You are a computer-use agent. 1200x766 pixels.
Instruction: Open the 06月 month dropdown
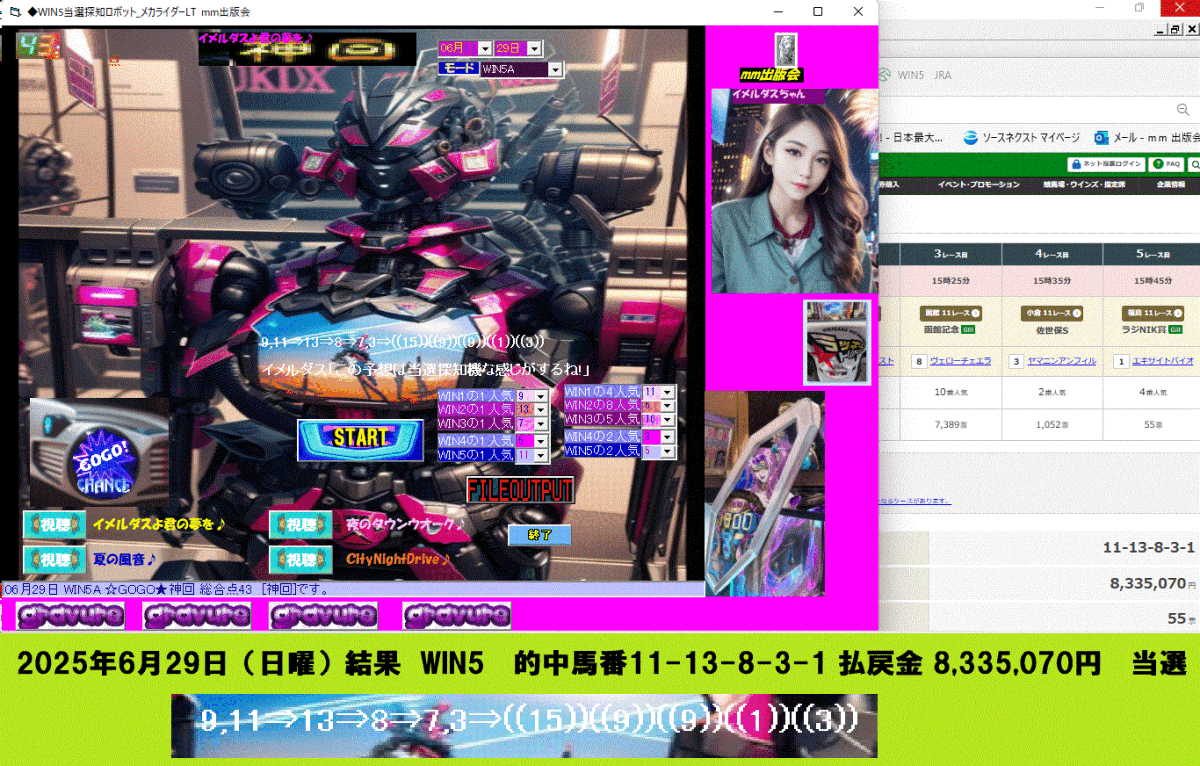[486, 47]
